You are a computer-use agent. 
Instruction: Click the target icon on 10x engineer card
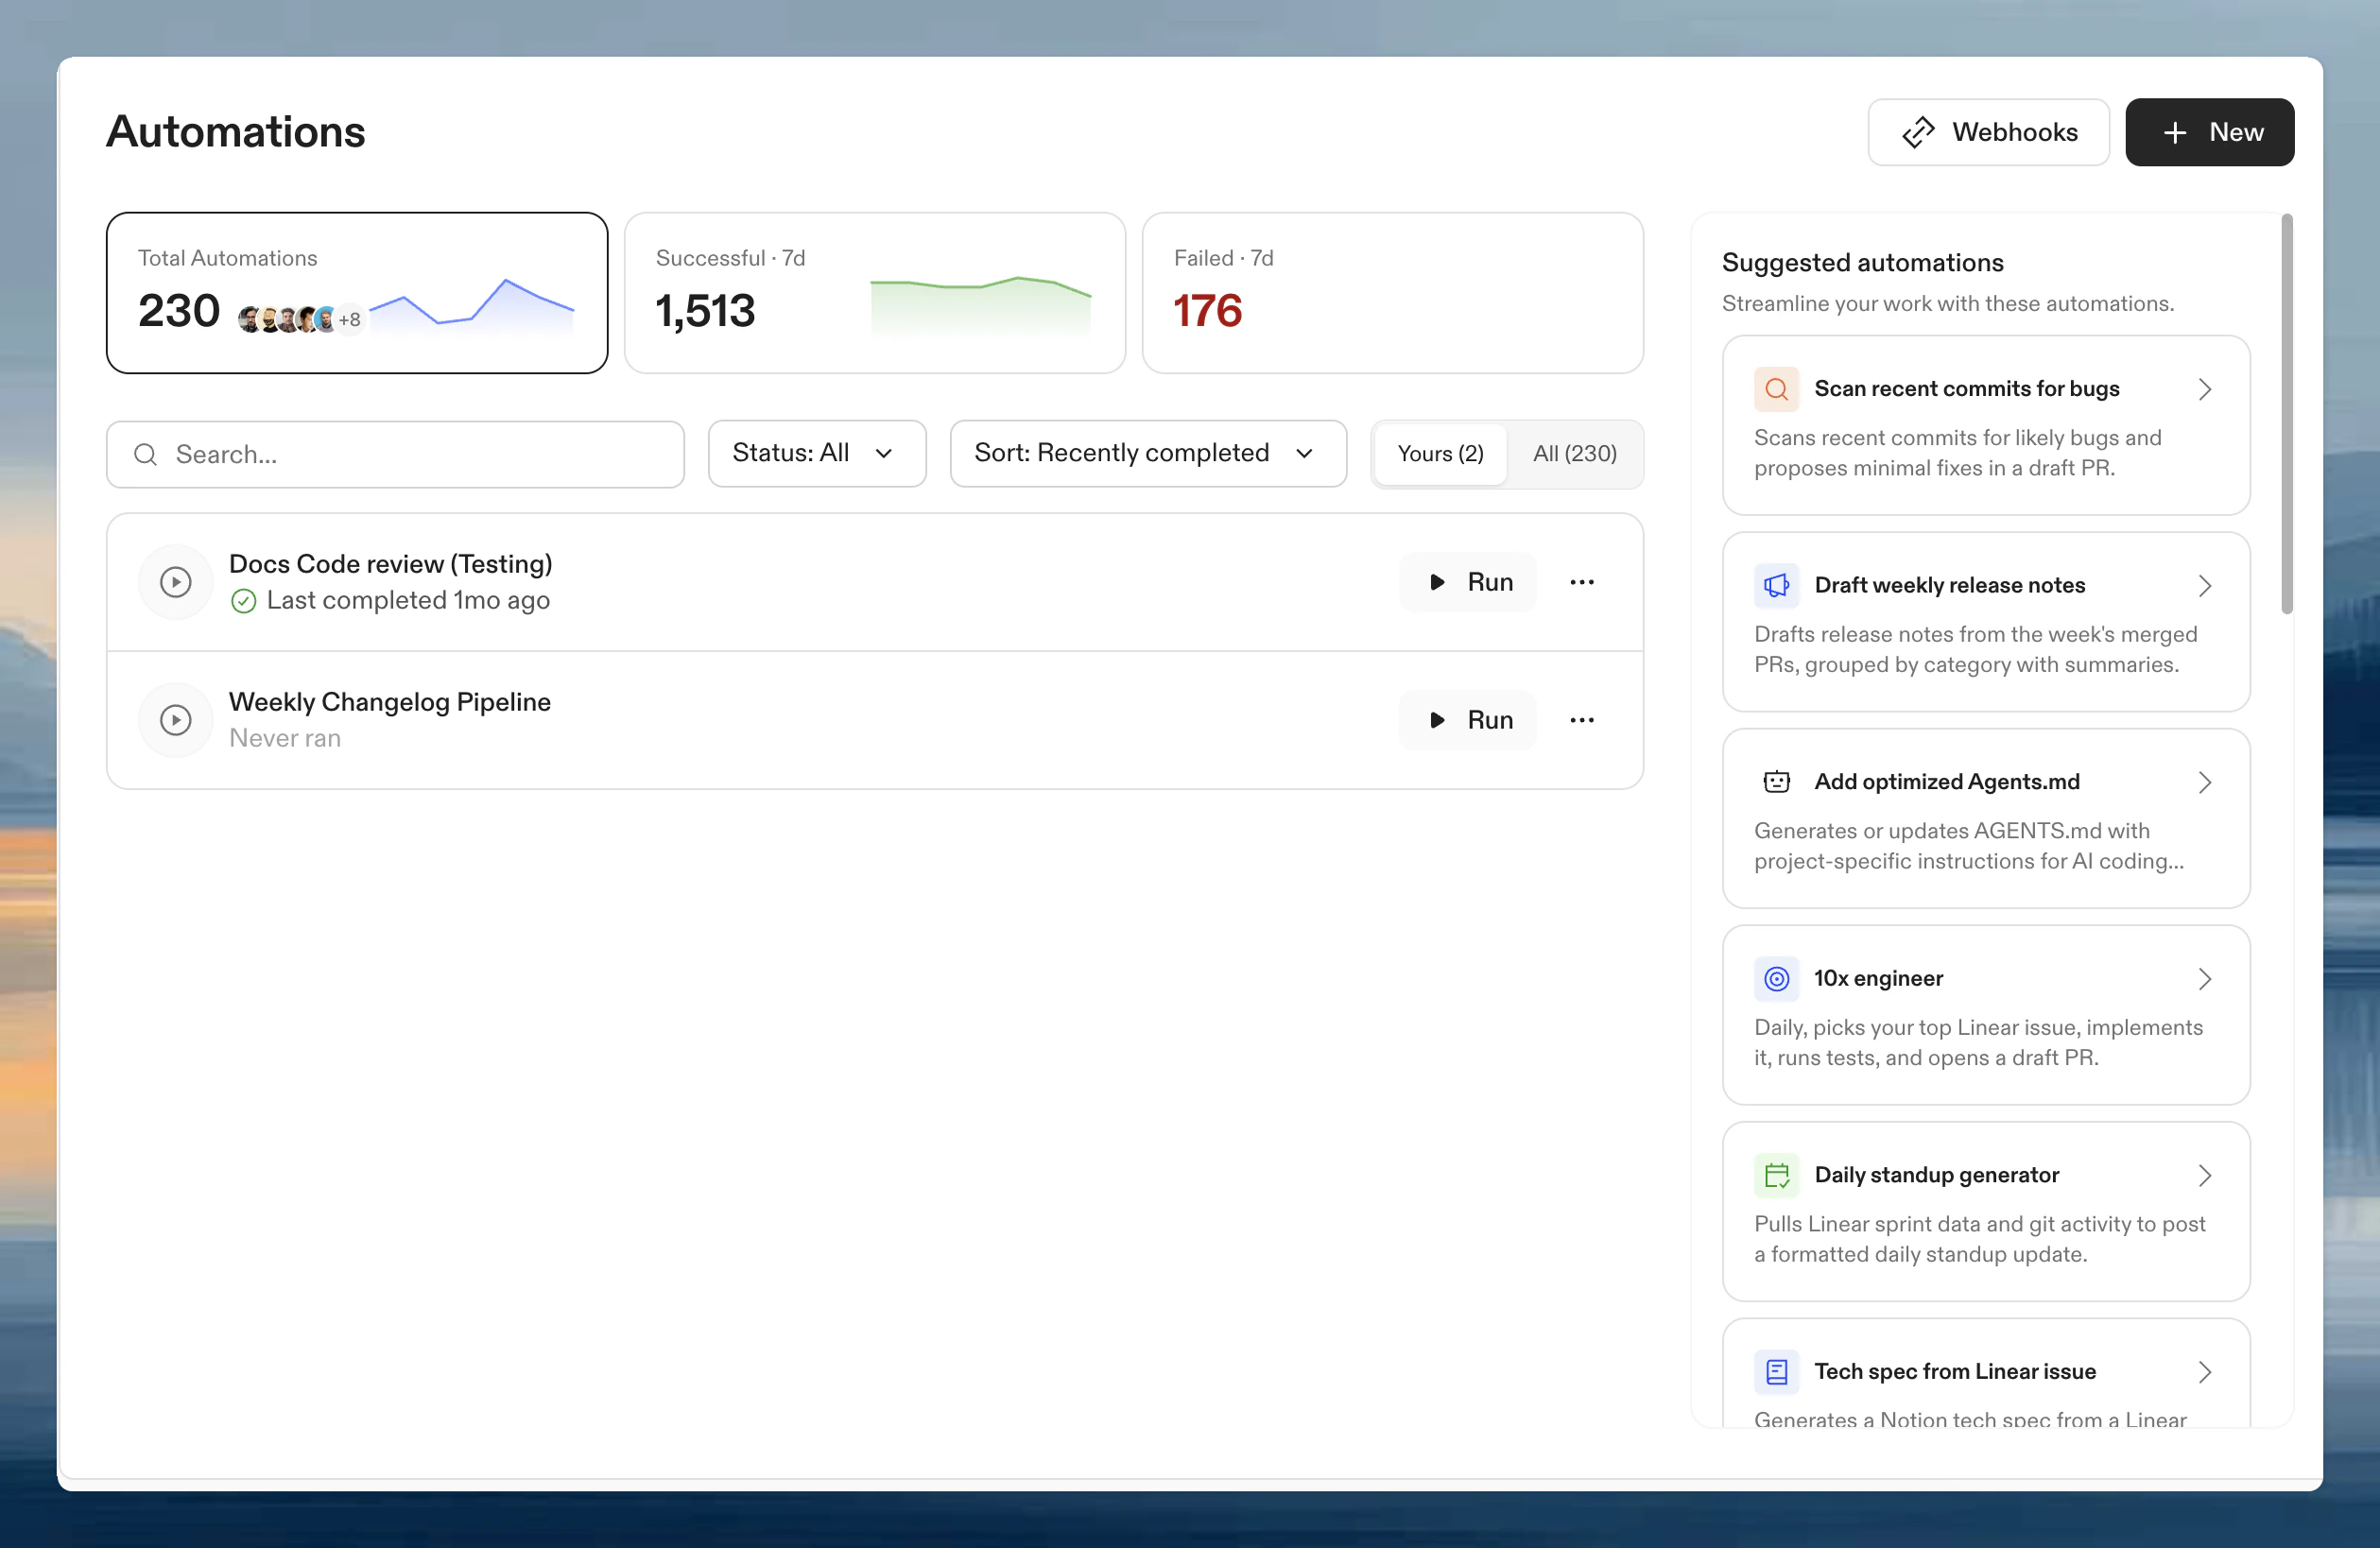(x=1776, y=978)
